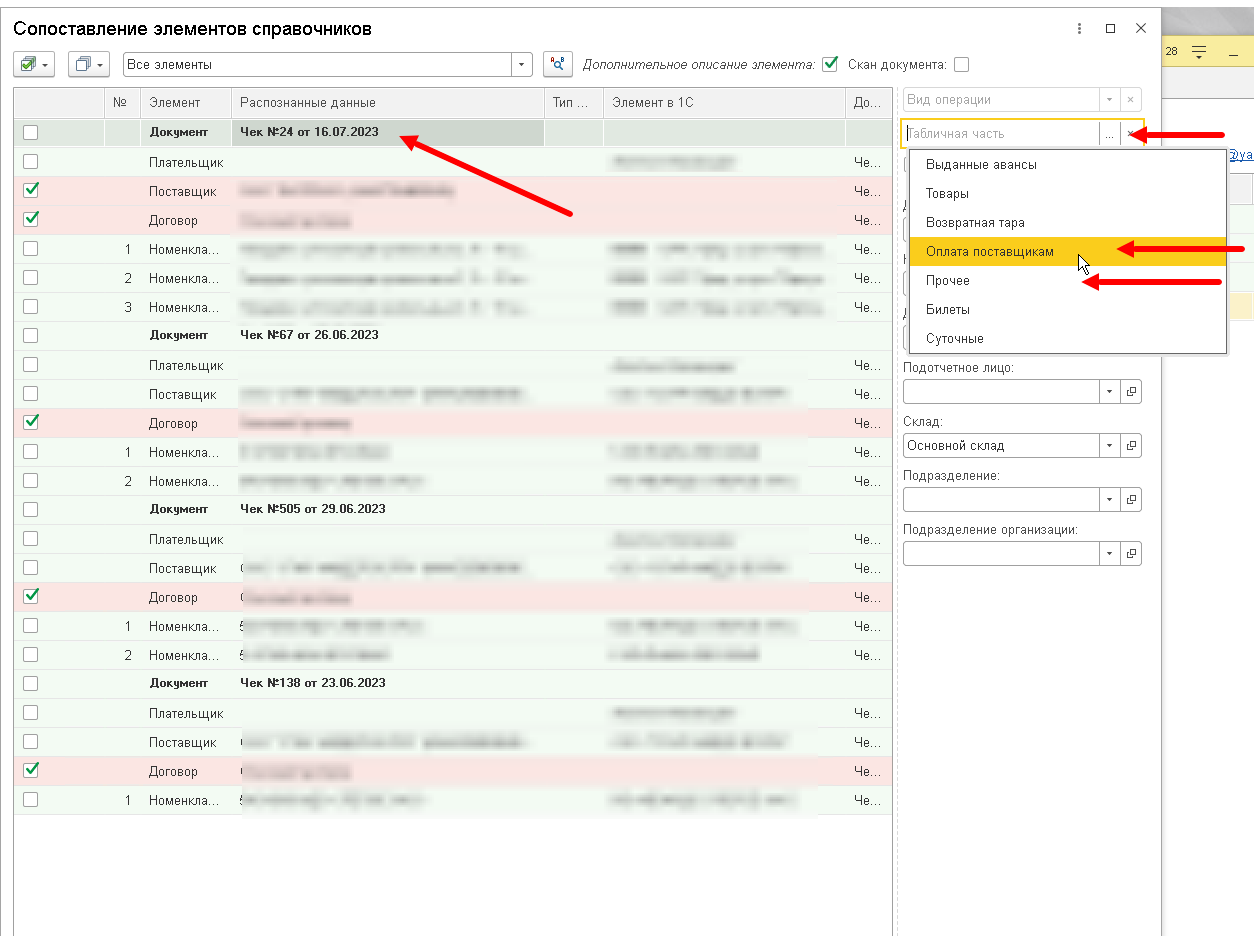Click the empty Подотчетное лицо input field

1001,391
